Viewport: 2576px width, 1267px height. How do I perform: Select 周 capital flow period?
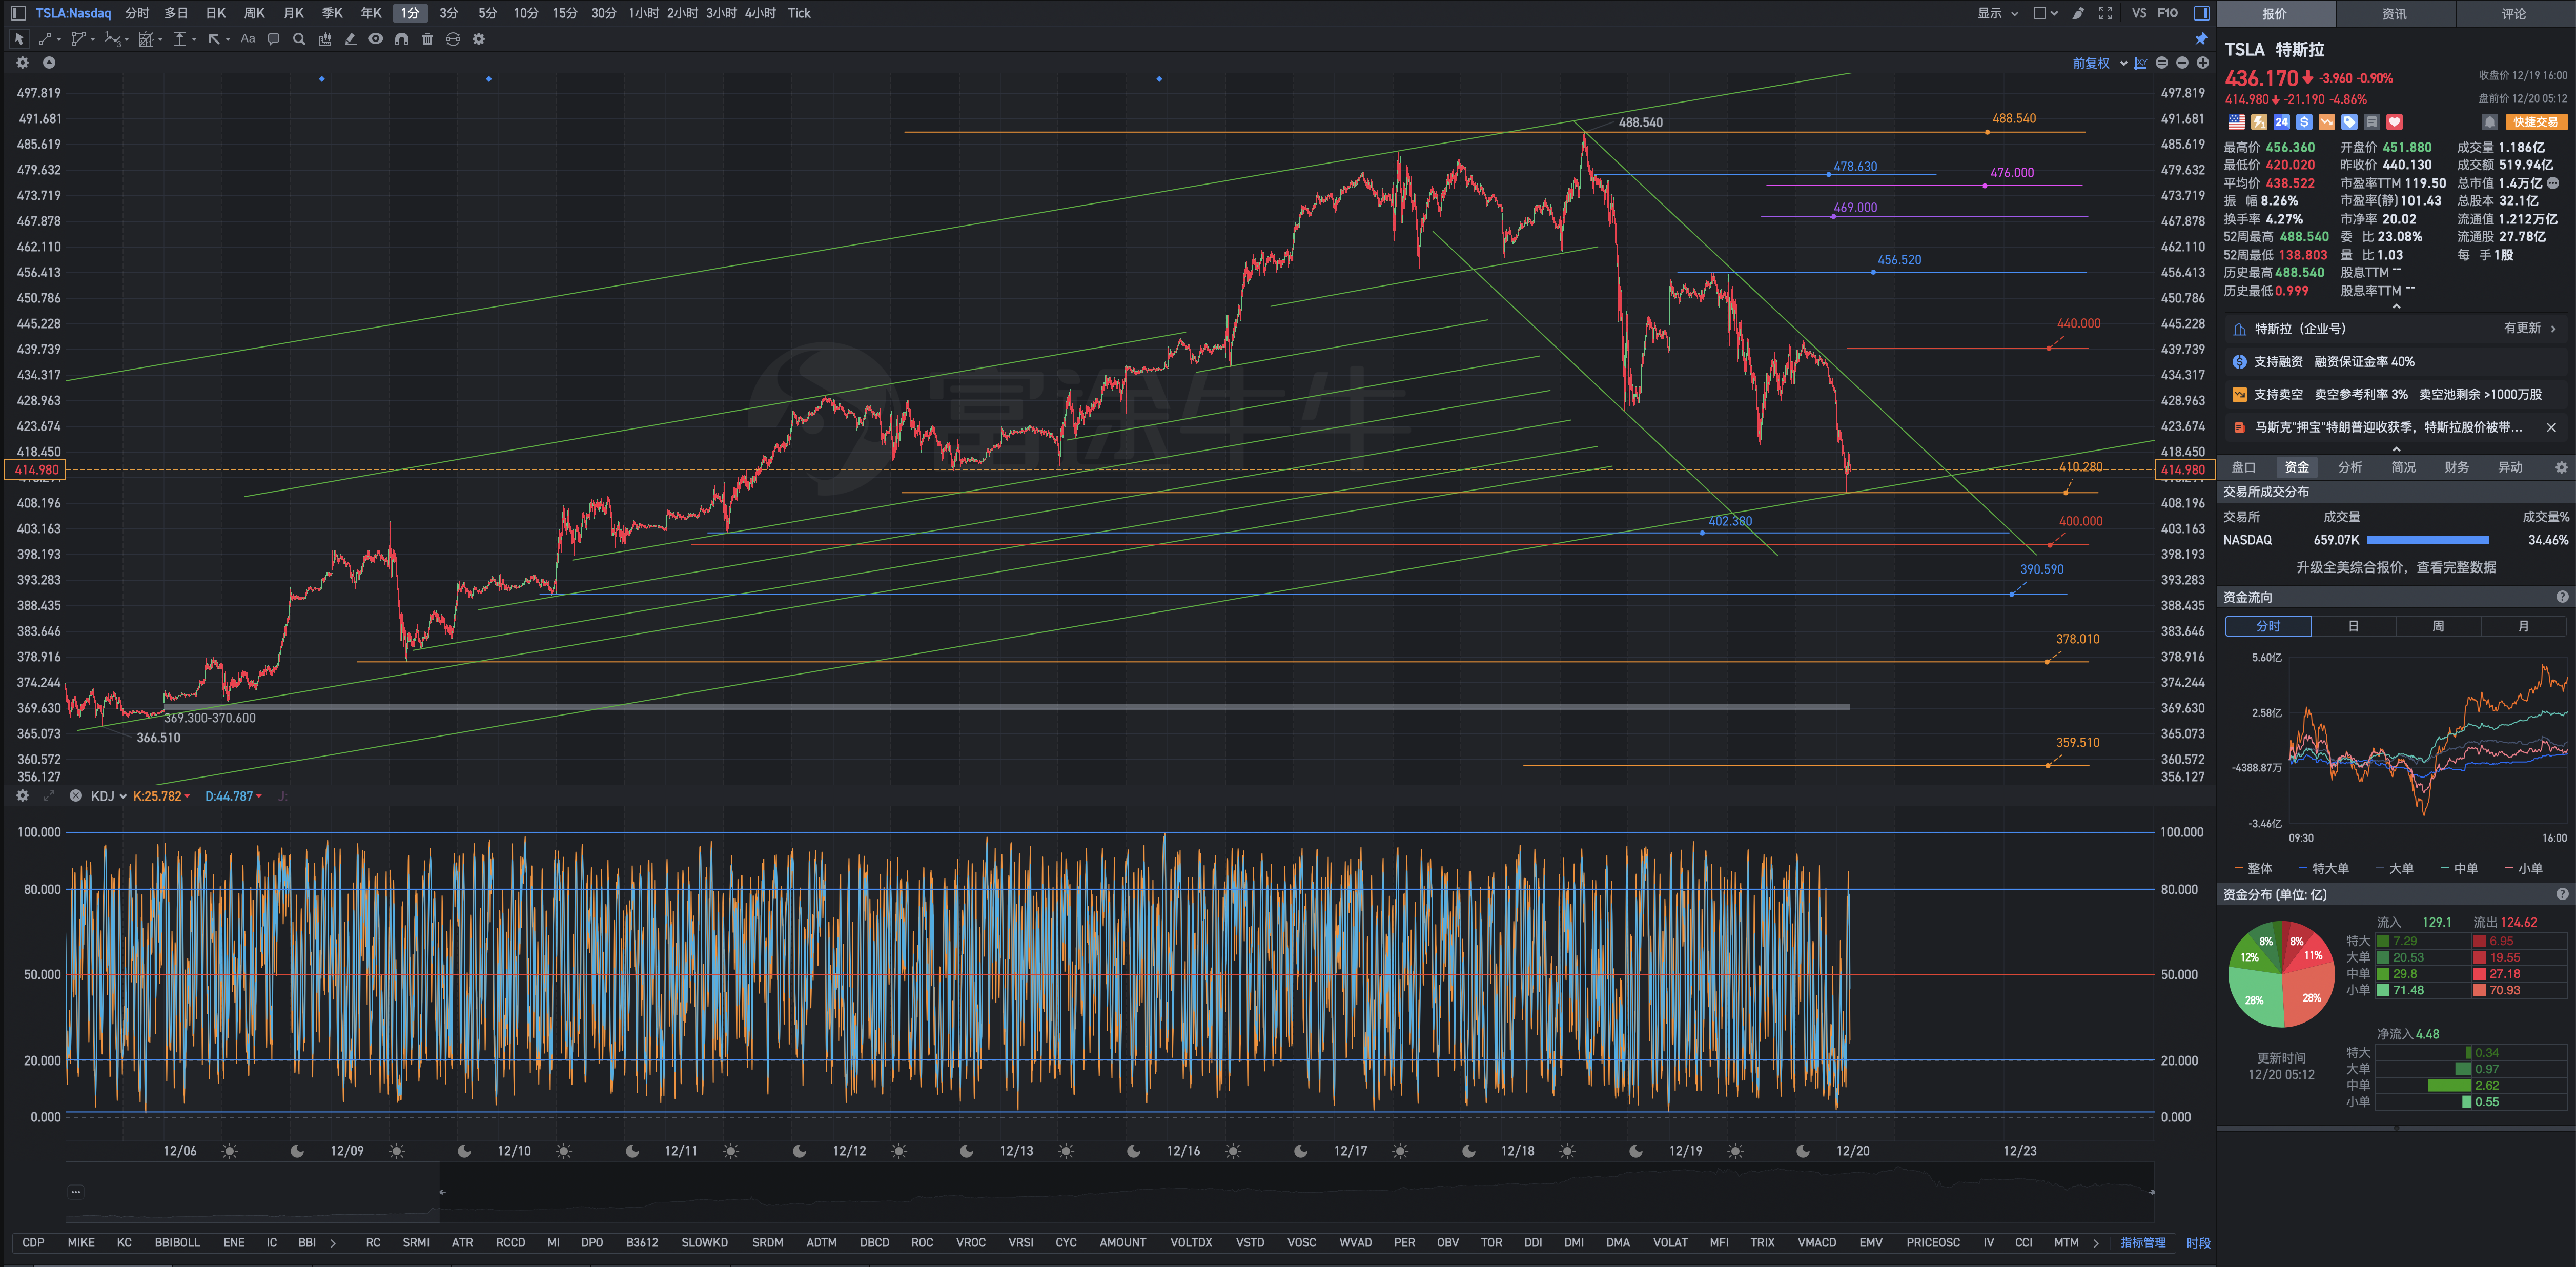pyautogui.click(x=2438, y=626)
